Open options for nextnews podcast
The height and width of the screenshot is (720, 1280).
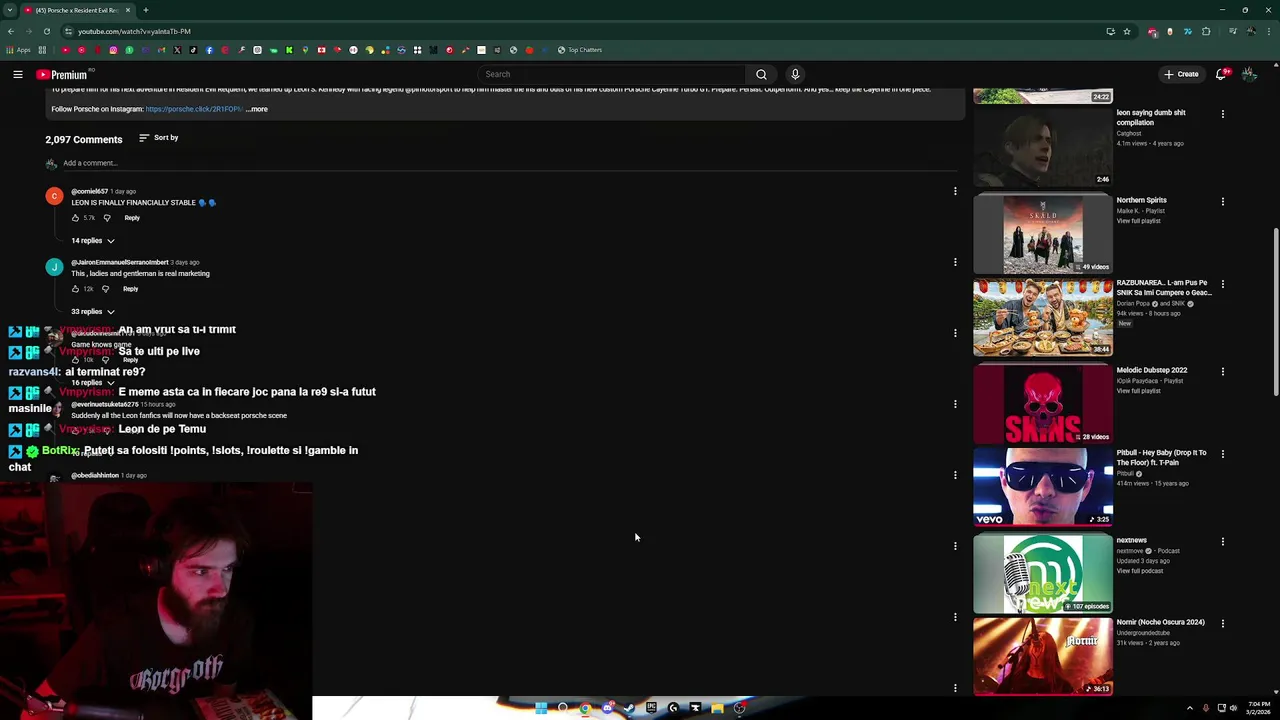click(1222, 541)
